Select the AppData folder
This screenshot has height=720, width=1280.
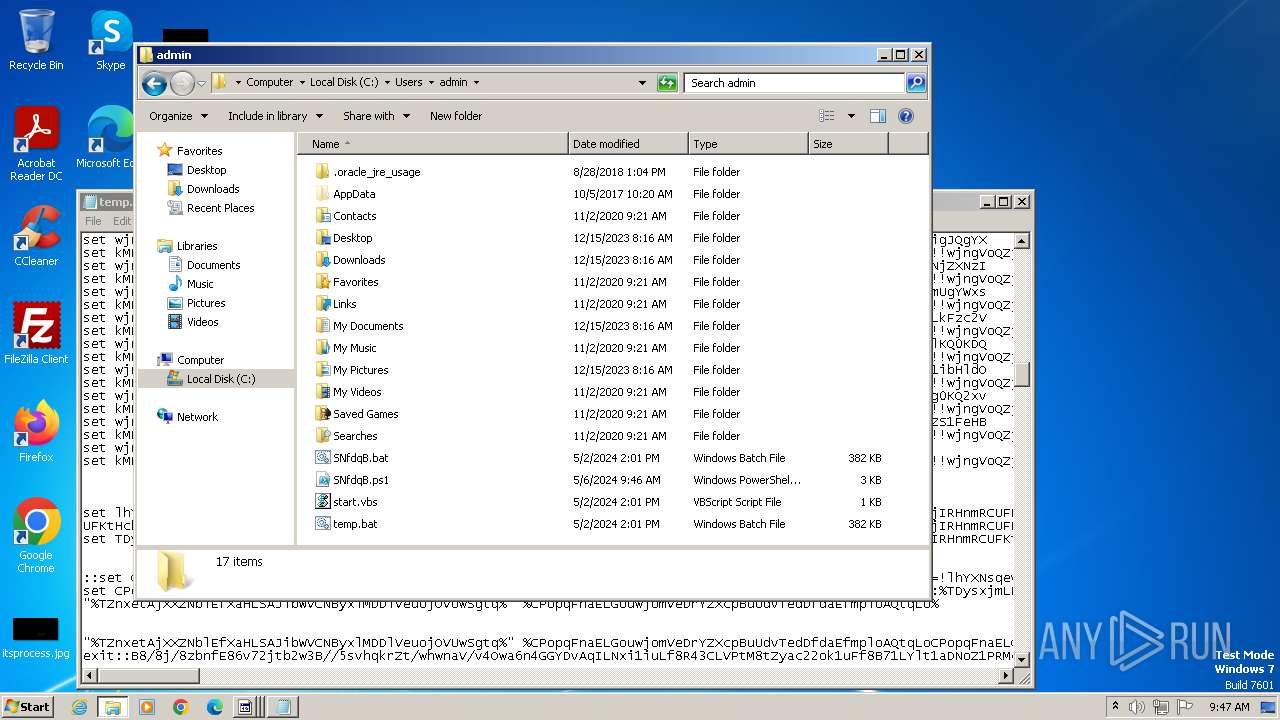pyautogui.click(x=354, y=194)
